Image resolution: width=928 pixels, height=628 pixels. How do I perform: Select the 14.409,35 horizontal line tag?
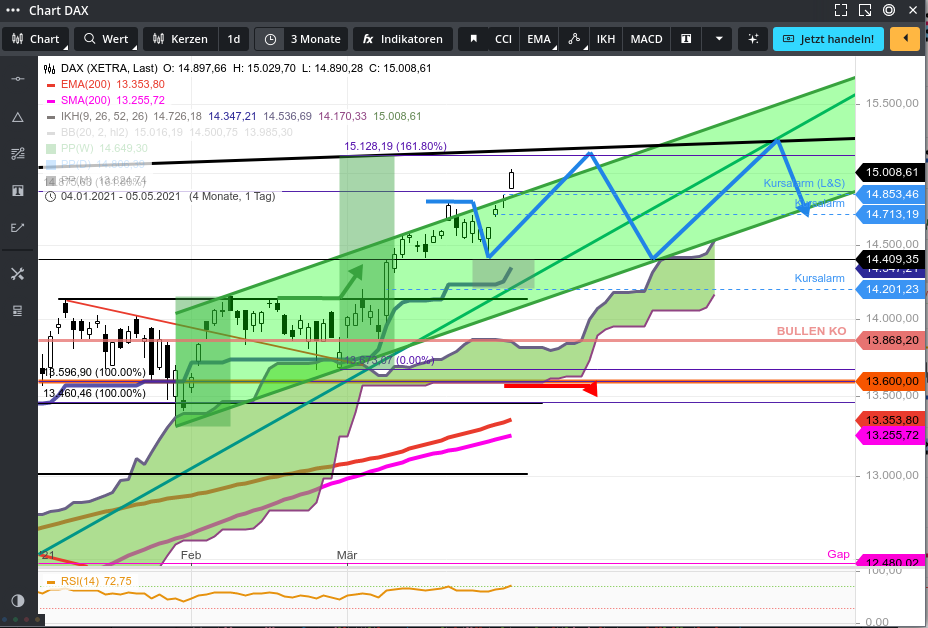point(891,259)
